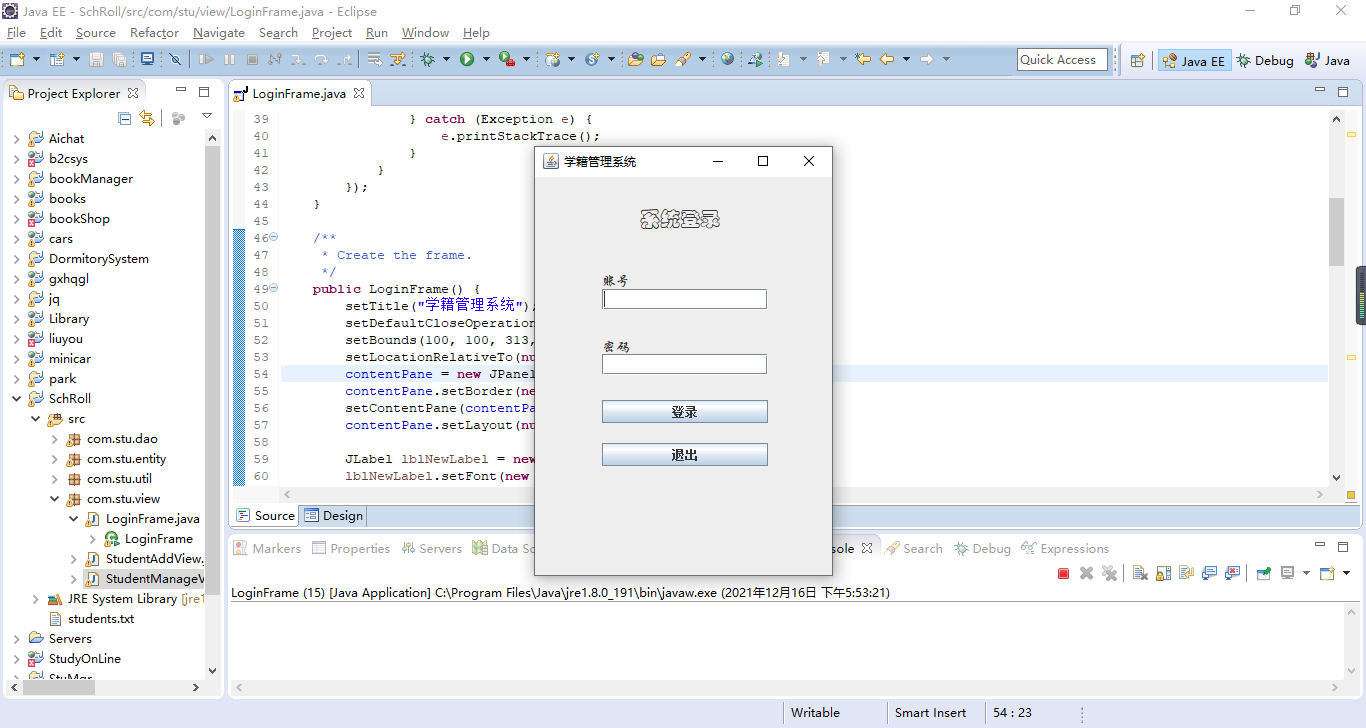
Task: Click the green Run button in toolbar
Action: (x=467, y=60)
